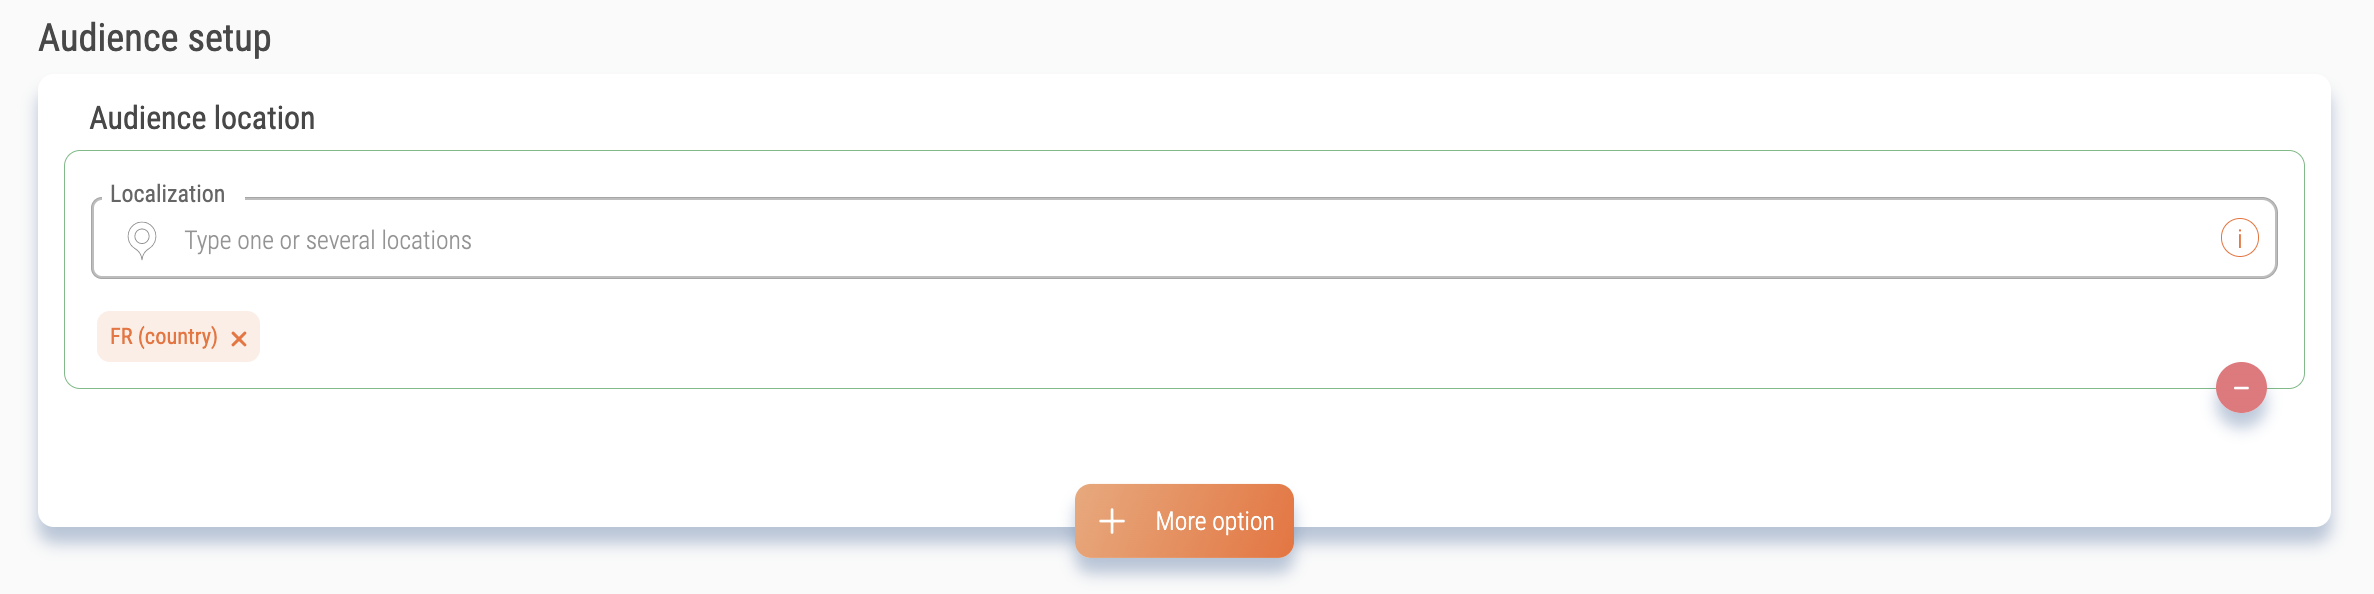2374x594 pixels.
Task: Click the placeholder text Type one or several locations
Action: pyautogui.click(x=328, y=240)
